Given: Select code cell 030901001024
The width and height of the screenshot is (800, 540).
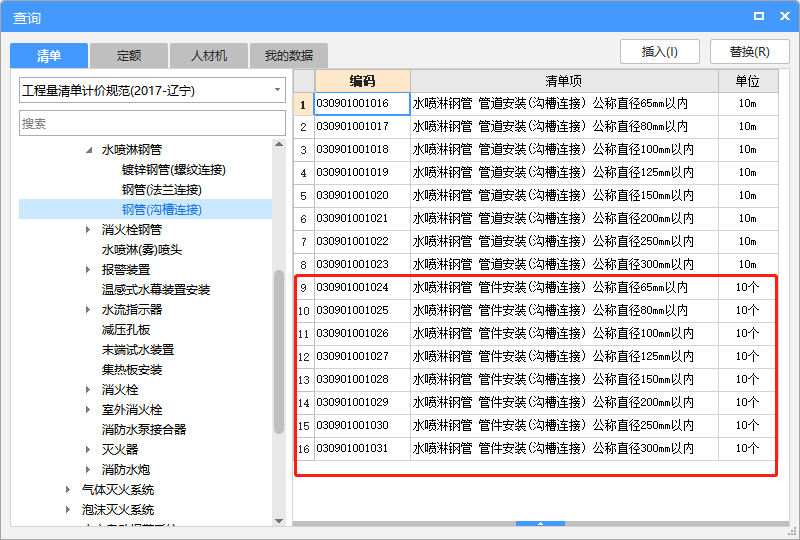Looking at the screenshot, I should (x=362, y=287).
